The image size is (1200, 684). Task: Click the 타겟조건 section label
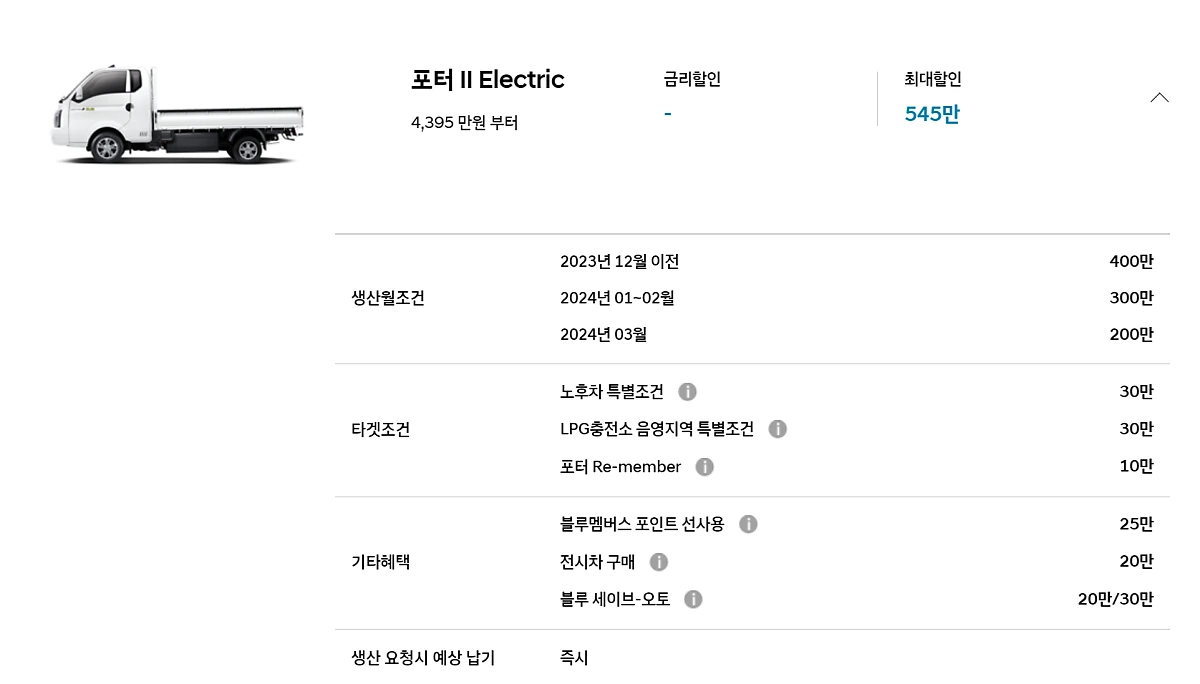(381, 430)
